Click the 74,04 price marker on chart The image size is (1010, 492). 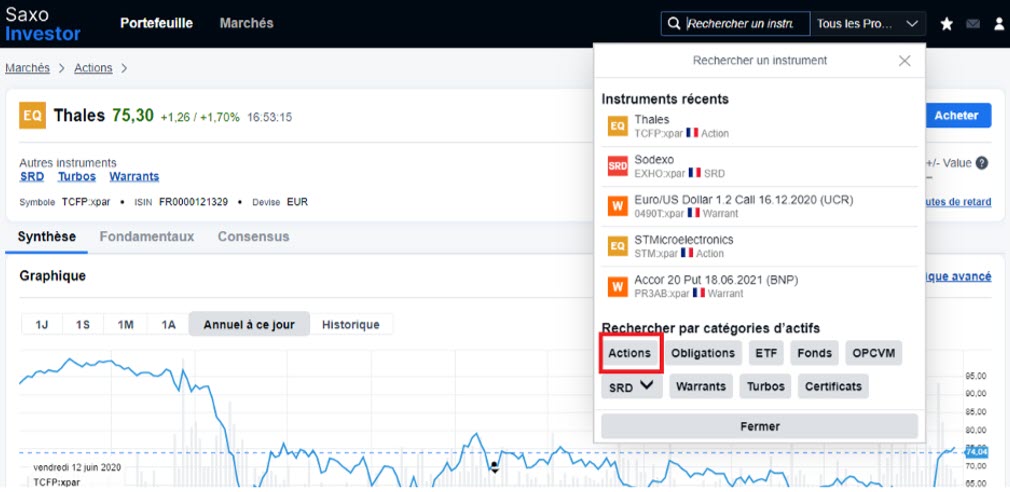pyautogui.click(x=977, y=453)
